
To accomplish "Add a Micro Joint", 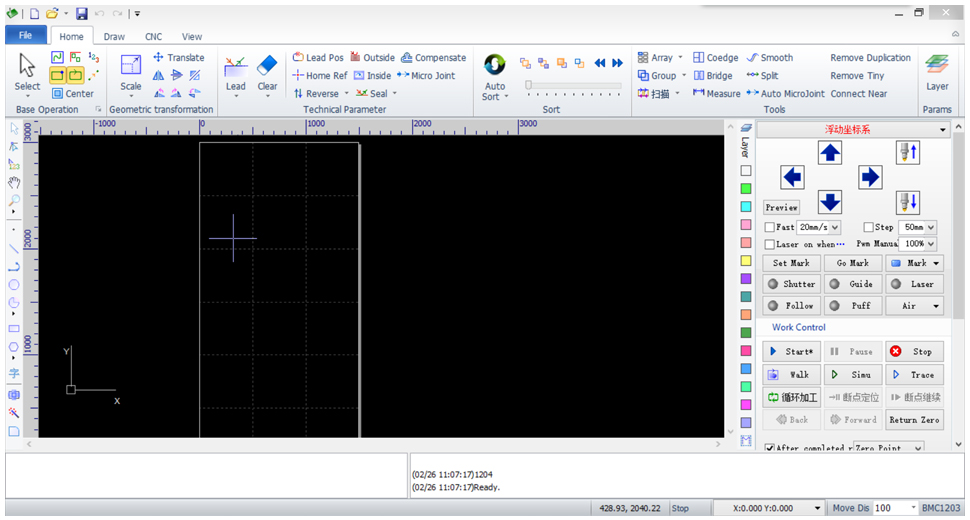I will (x=426, y=75).
